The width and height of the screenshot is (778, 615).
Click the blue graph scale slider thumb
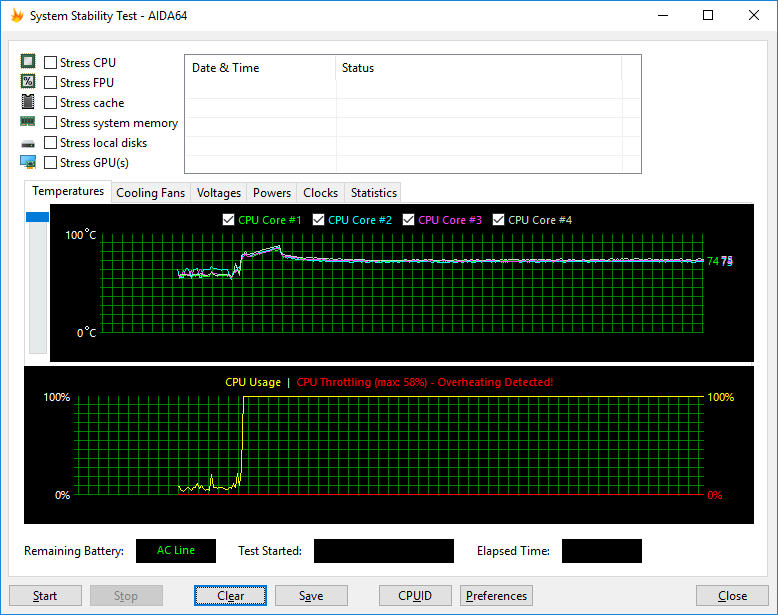click(37, 217)
